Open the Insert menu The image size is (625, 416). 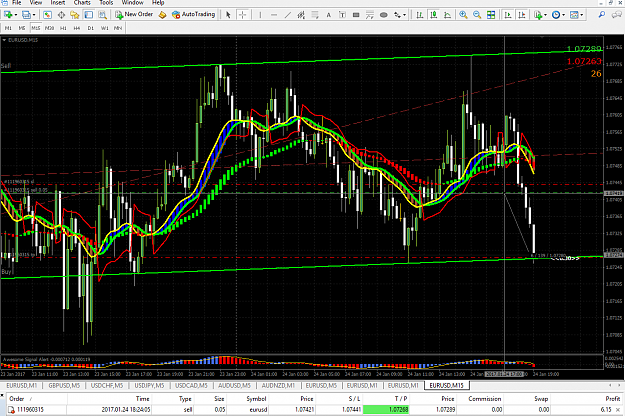tap(58, 3)
